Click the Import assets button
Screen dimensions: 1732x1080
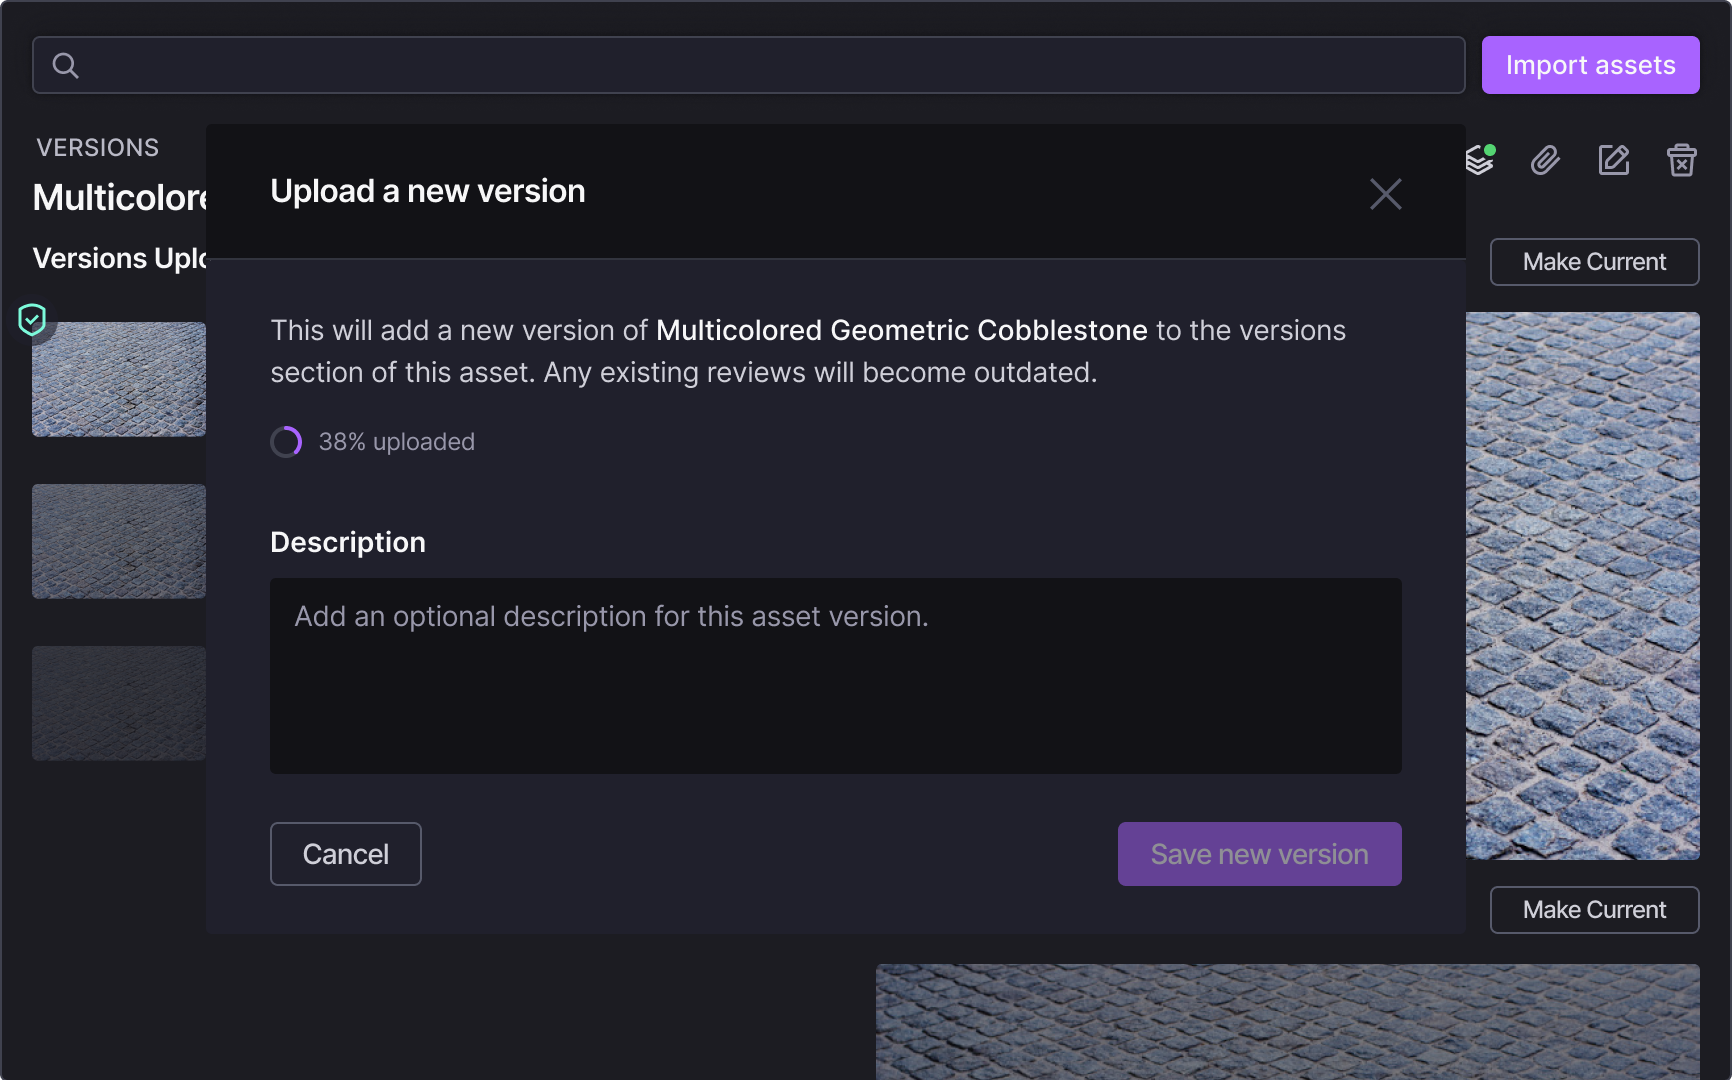1590,64
